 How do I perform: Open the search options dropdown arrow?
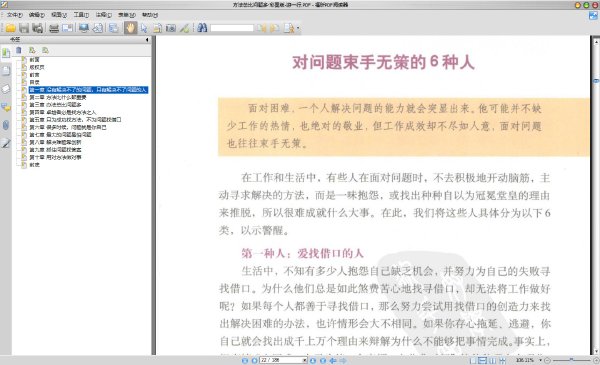click(x=298, y=28)
